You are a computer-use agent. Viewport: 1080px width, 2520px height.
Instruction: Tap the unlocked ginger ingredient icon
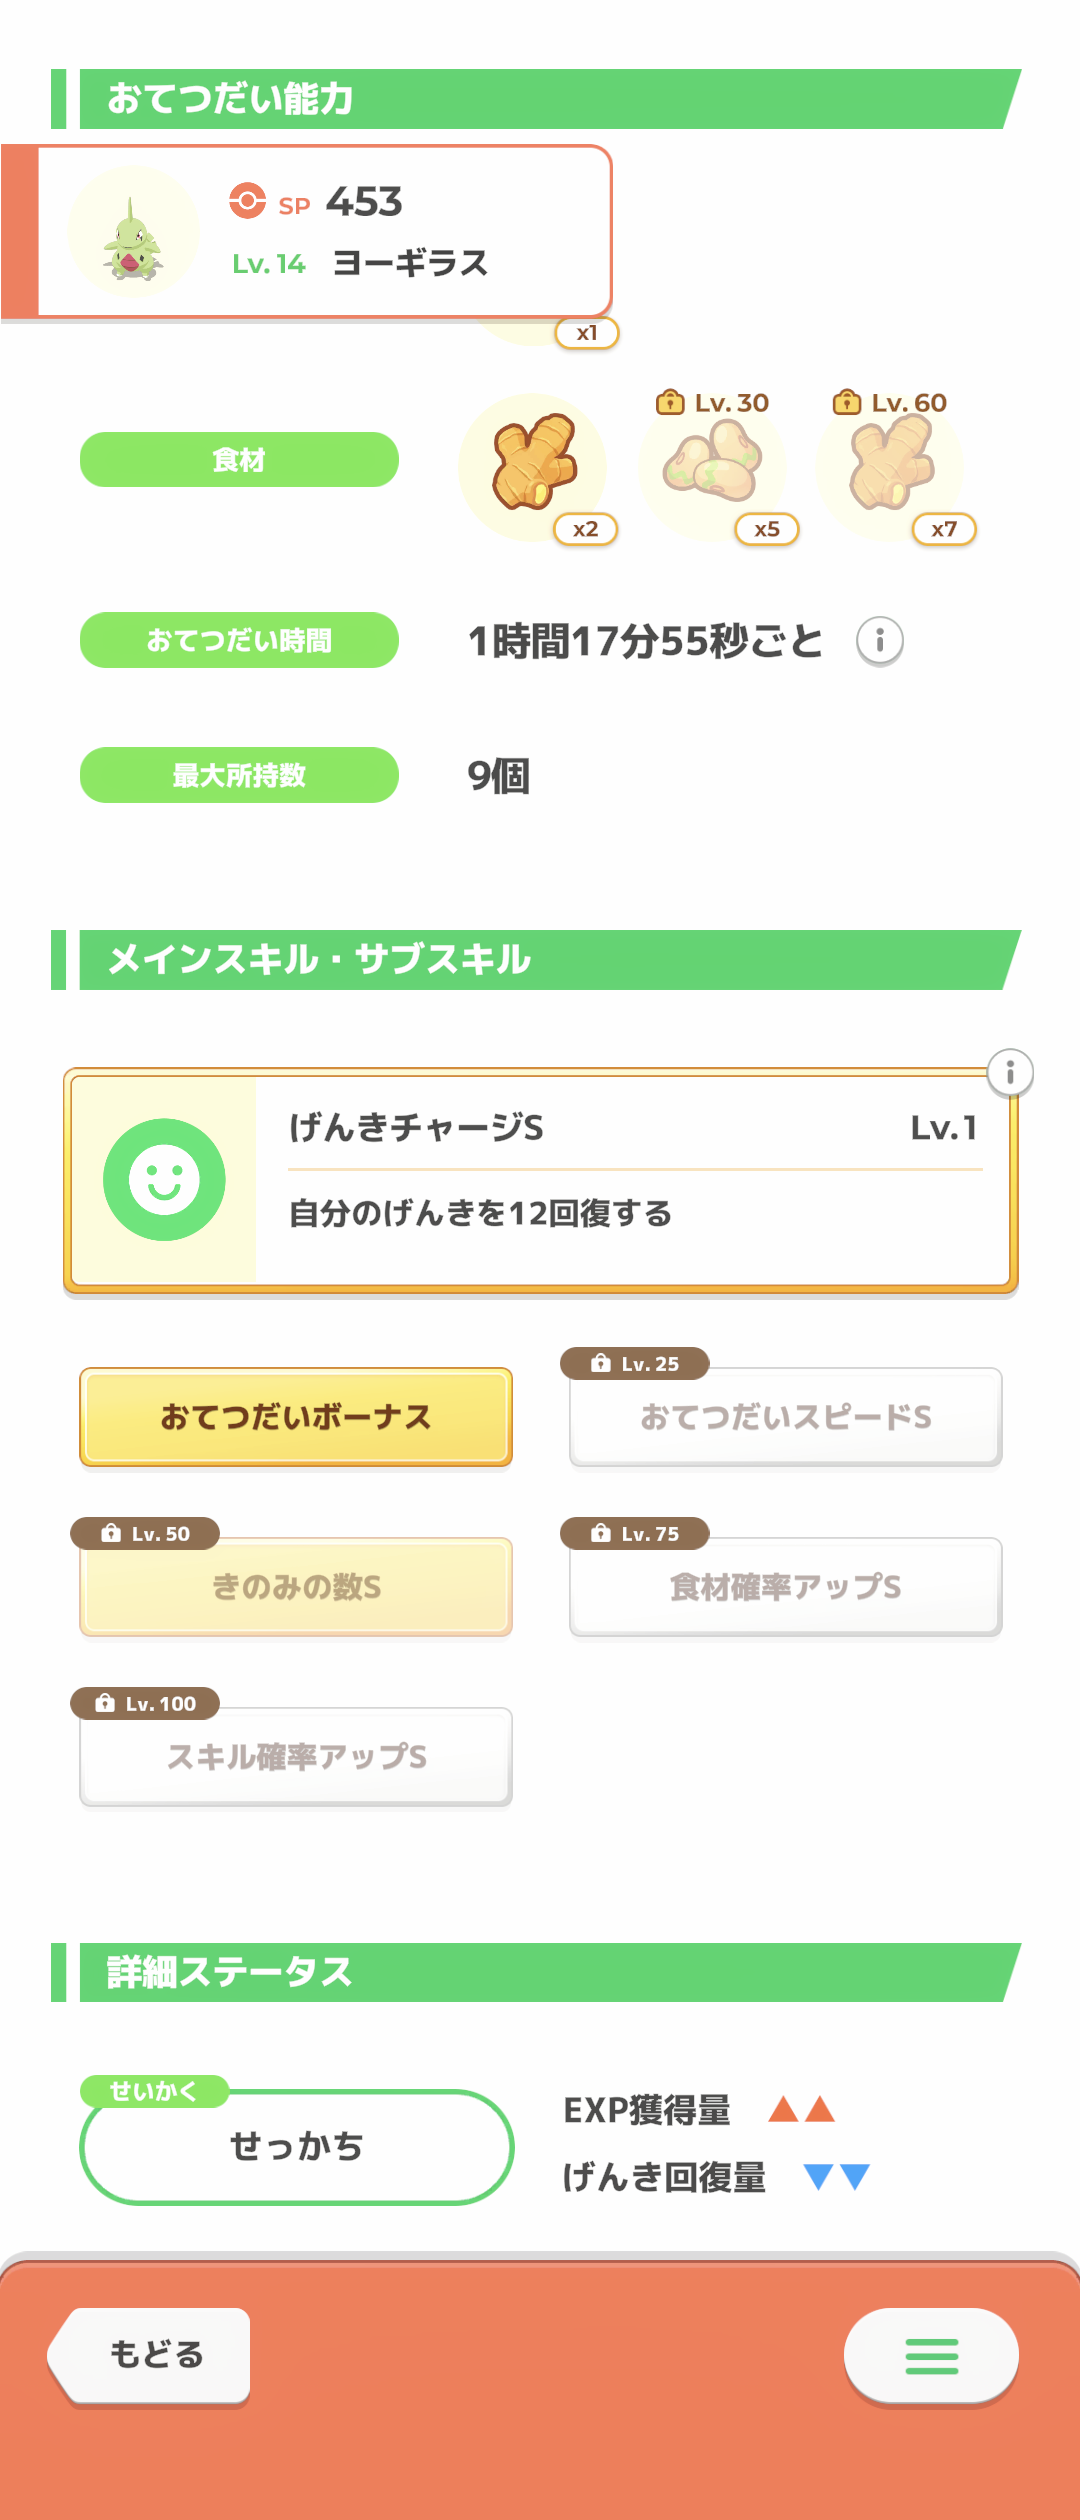(533, 466)
